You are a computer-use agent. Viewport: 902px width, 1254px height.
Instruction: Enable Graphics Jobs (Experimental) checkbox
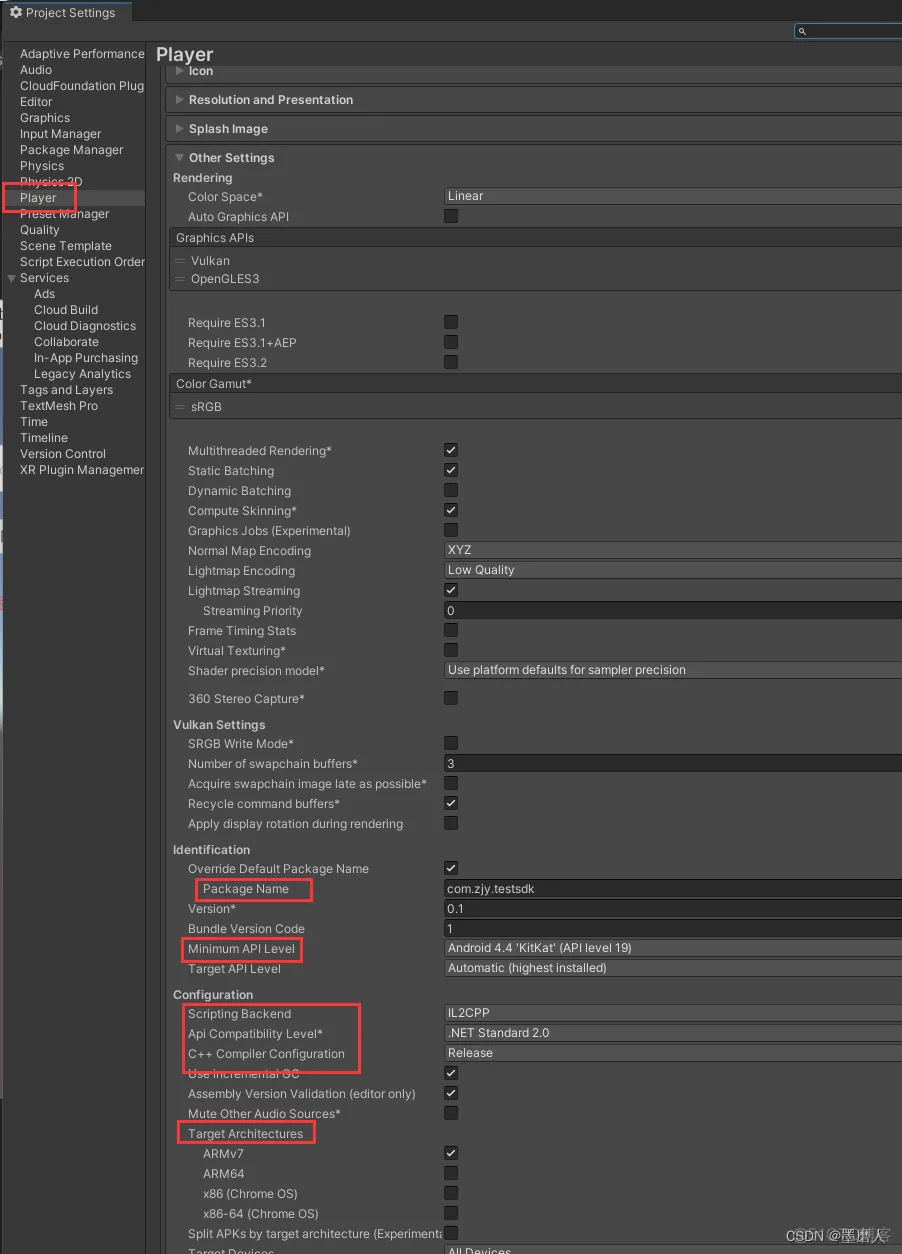click(x=451, y=530)
